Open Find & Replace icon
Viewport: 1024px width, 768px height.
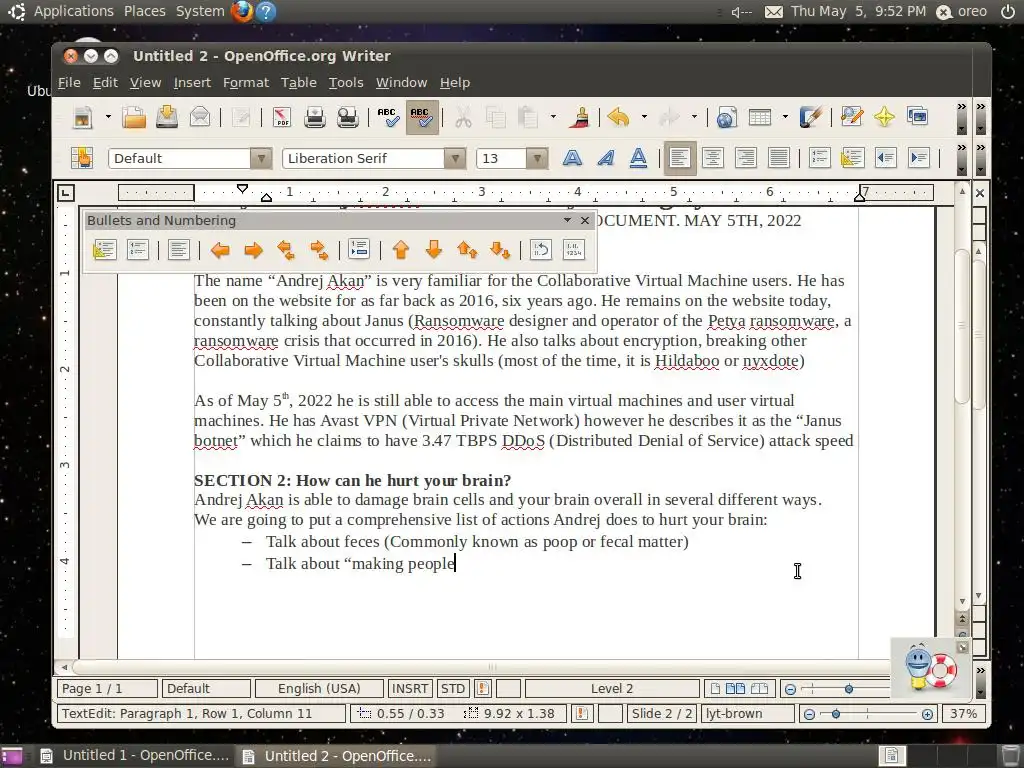(x=852, y=118)
